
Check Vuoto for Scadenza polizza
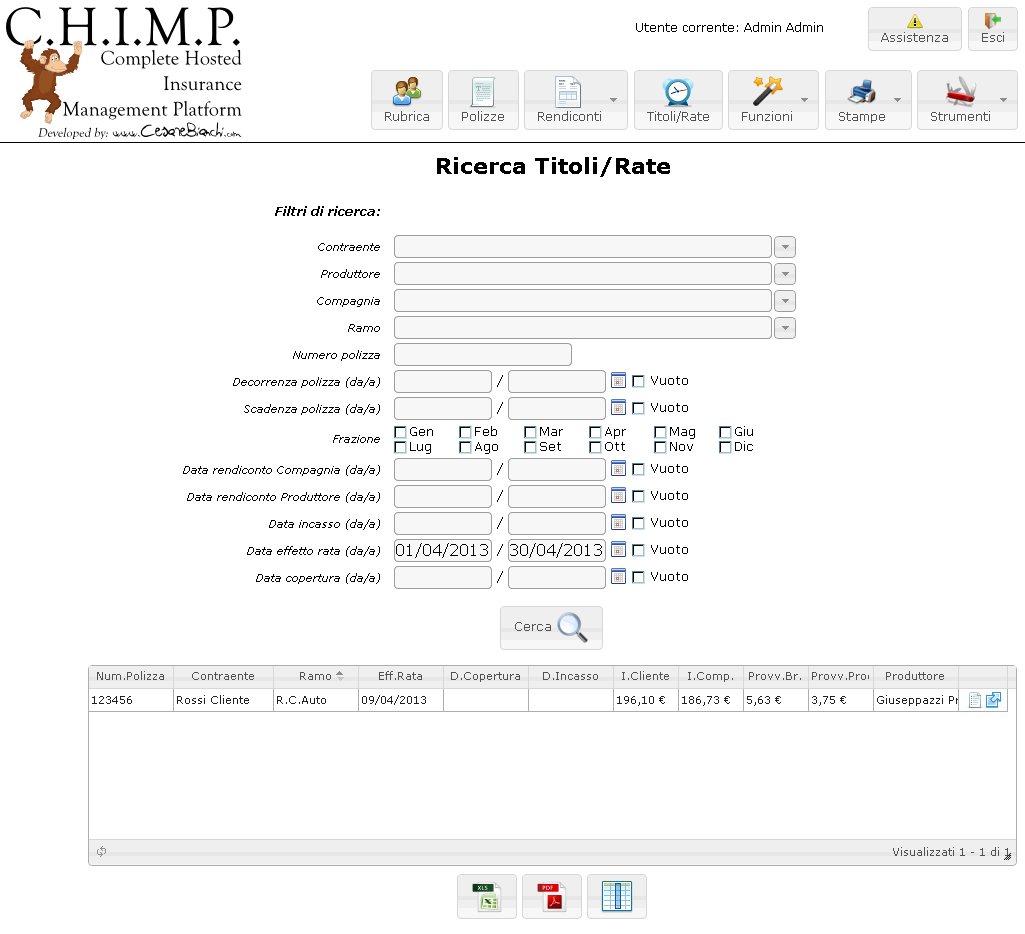[639, 408]
